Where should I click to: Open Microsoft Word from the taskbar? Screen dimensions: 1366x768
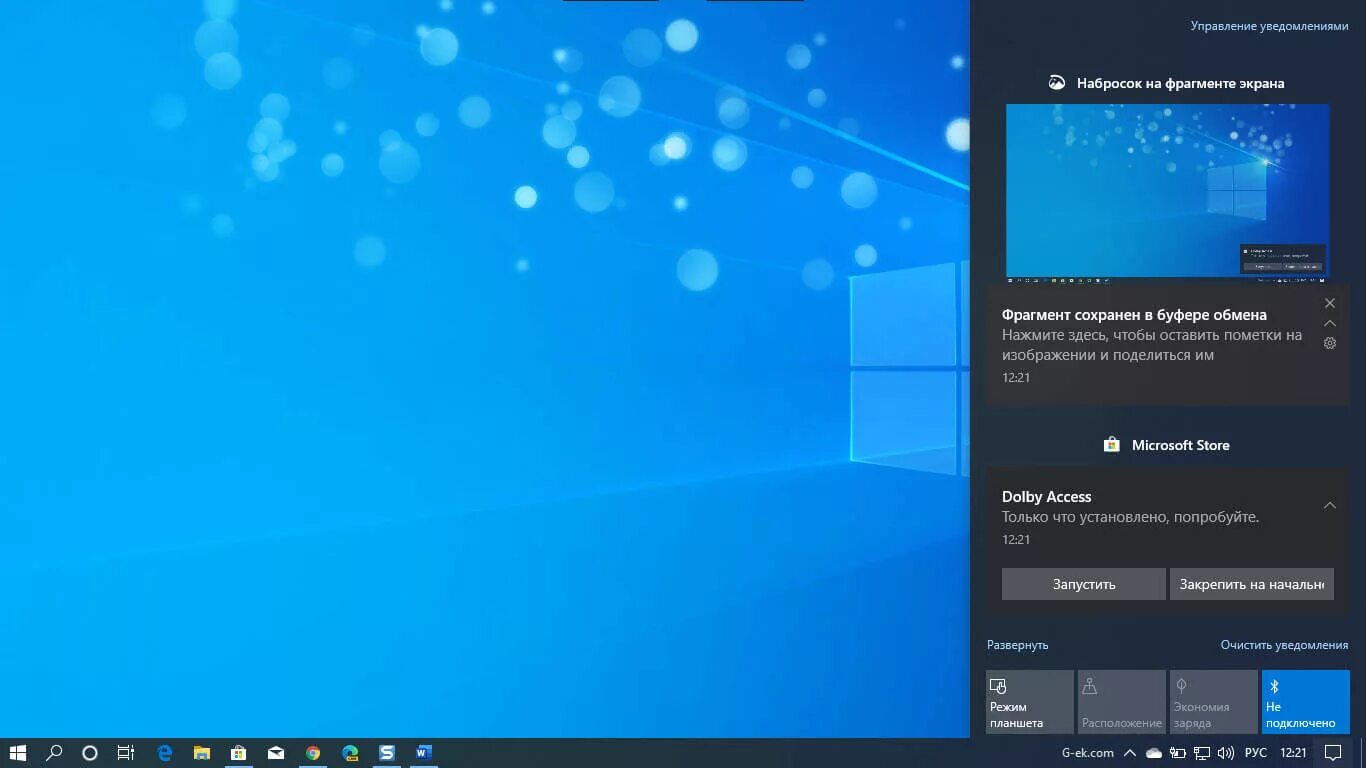click(x=423, y=753)
